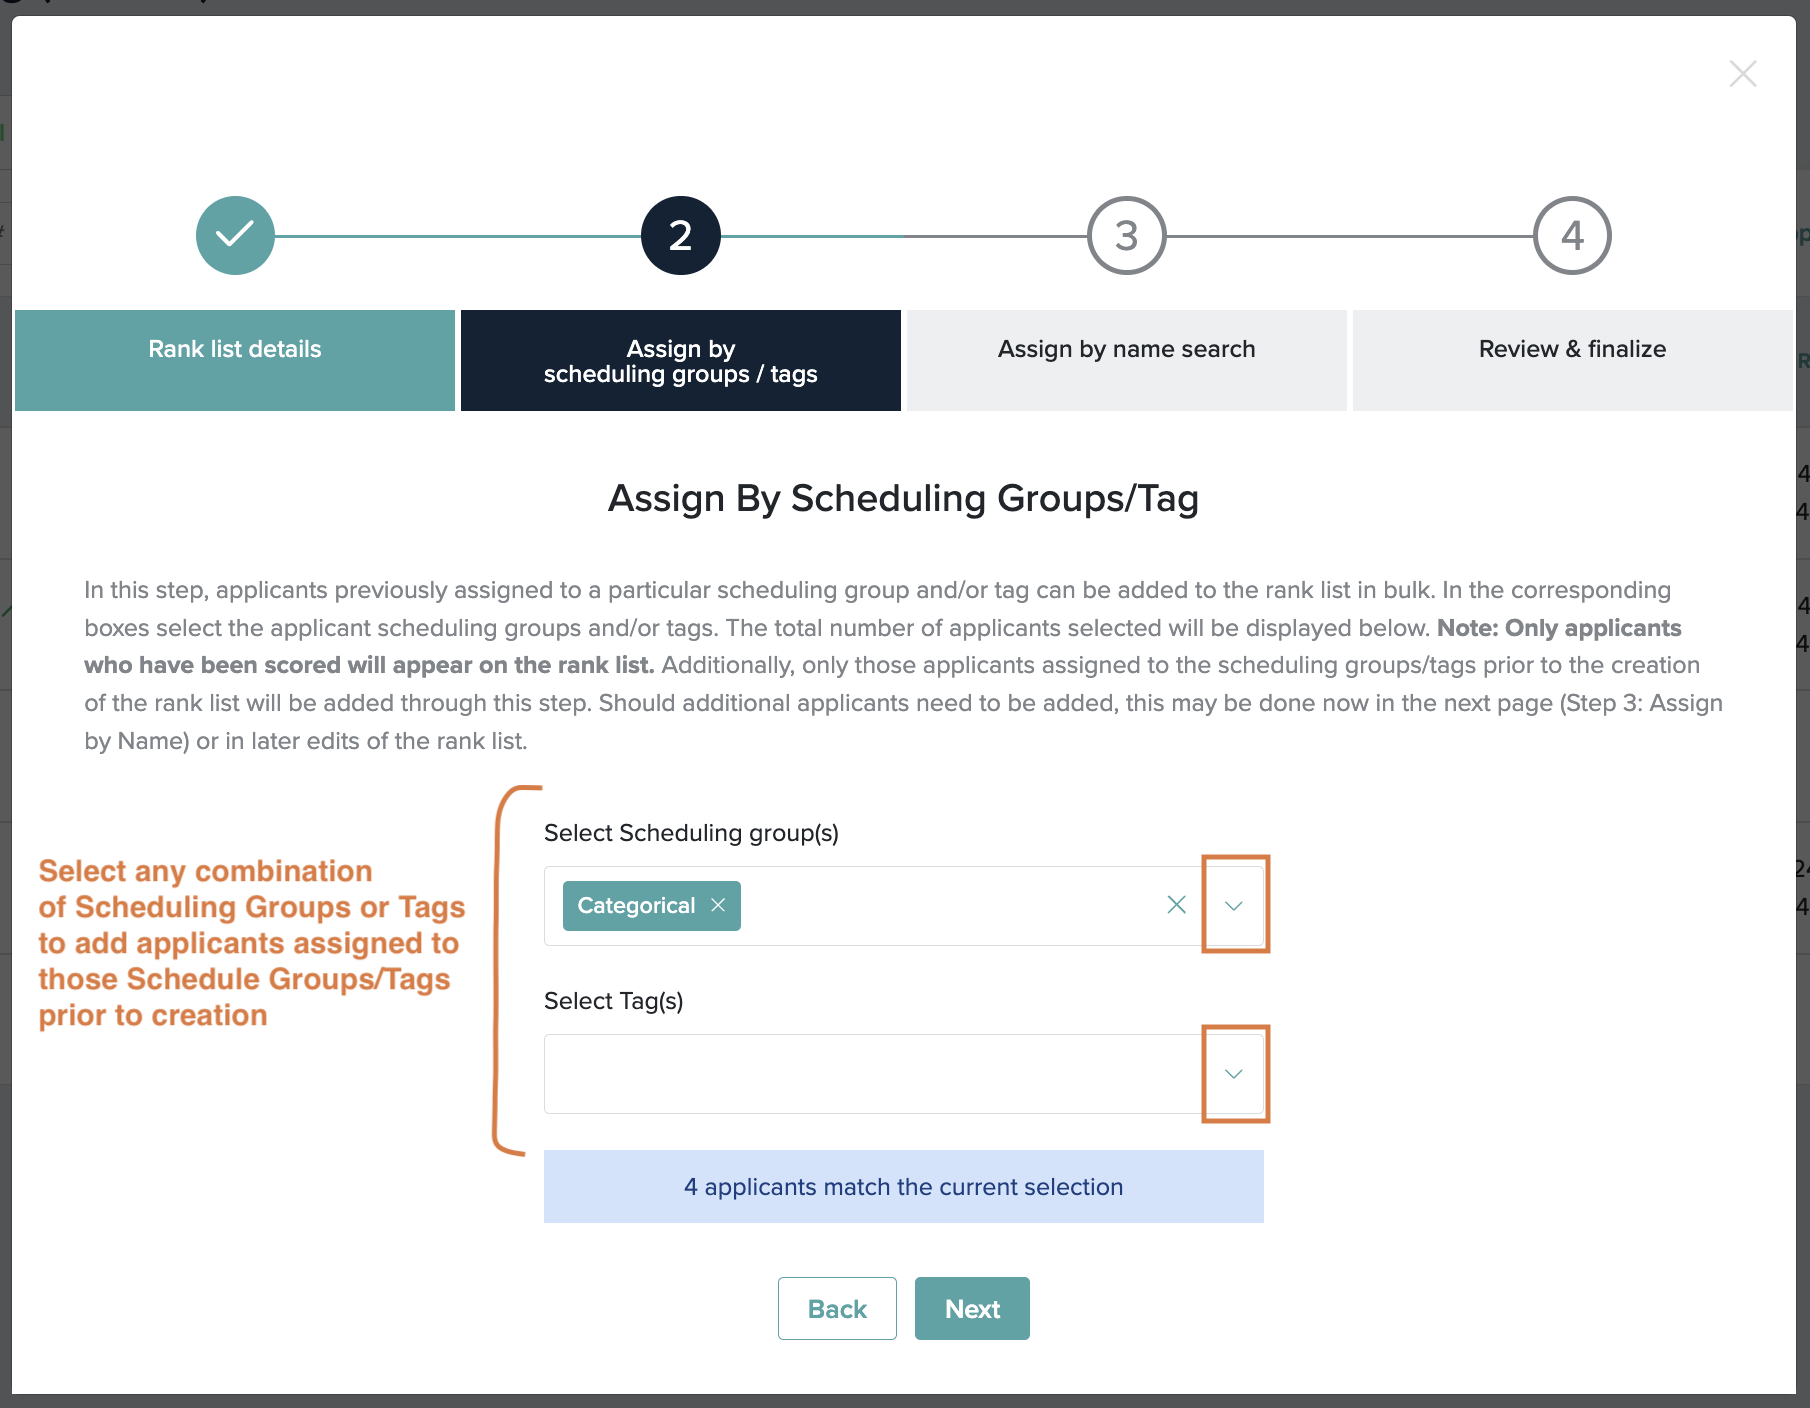Image resolution: width=1810 pixels, height=1408 pixels.
Task: Go to Review & finalize tab
Action: click(x=1573, y=360)
